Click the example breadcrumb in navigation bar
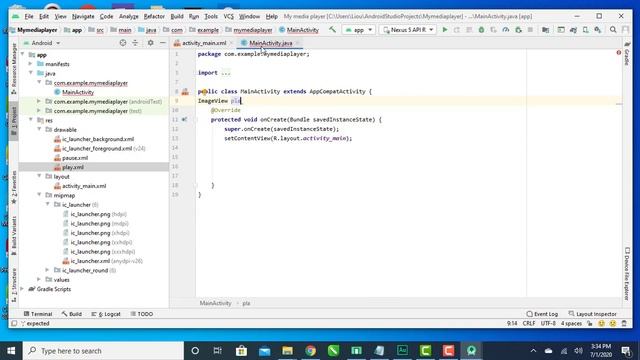This screenshot has height=360, width=640. pos(208,30)
